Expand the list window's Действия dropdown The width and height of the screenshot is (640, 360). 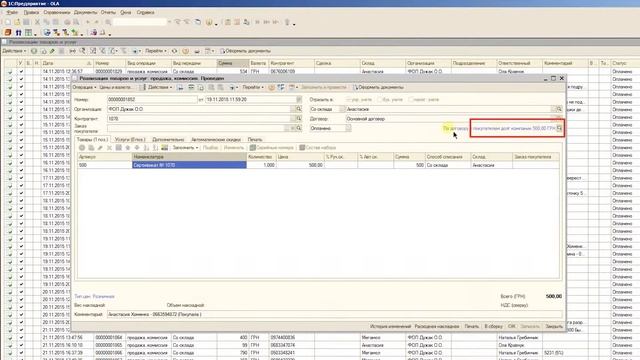(14, 51)
